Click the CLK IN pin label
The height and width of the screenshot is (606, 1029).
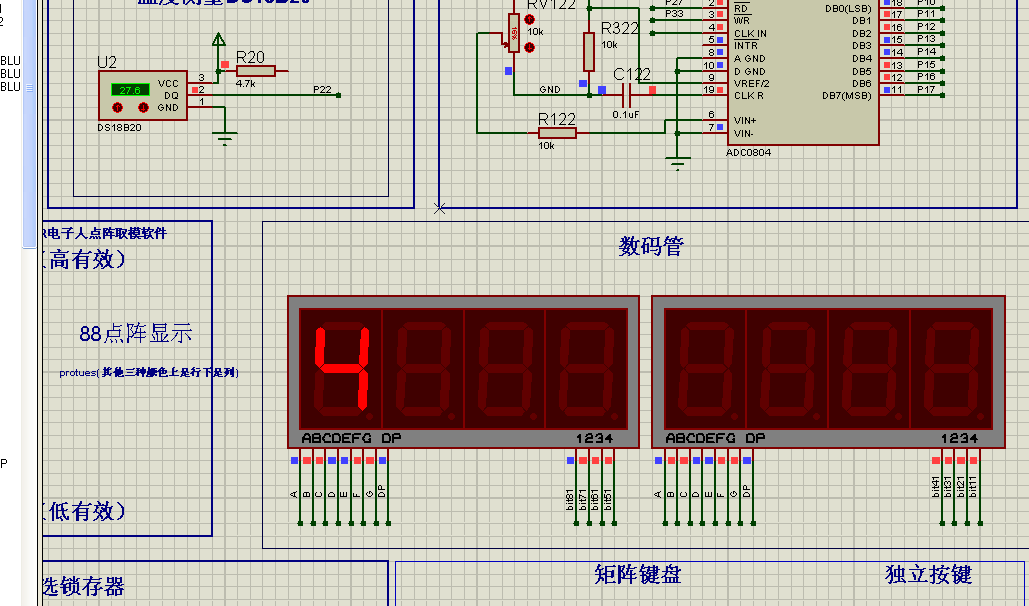coord(750,33)
